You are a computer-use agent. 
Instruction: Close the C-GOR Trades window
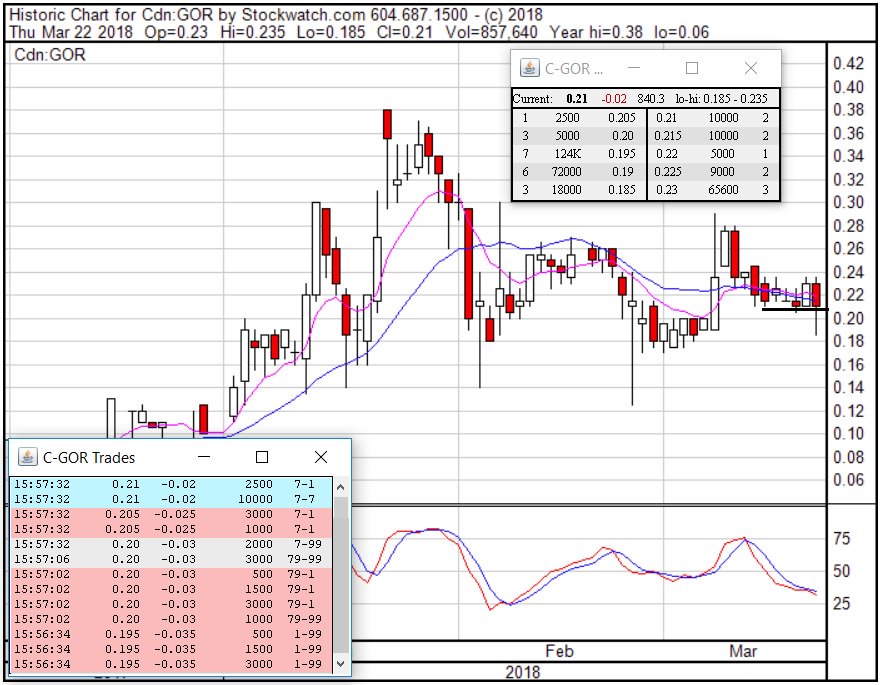pos(321,457)
